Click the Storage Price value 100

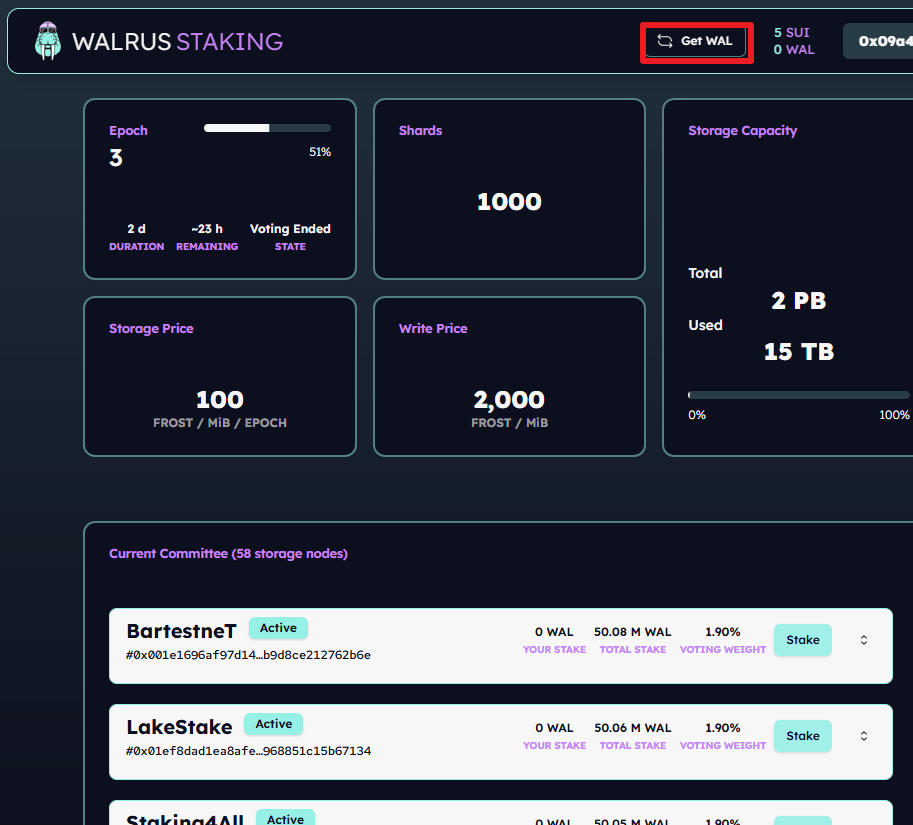click(x=220, y=399)
